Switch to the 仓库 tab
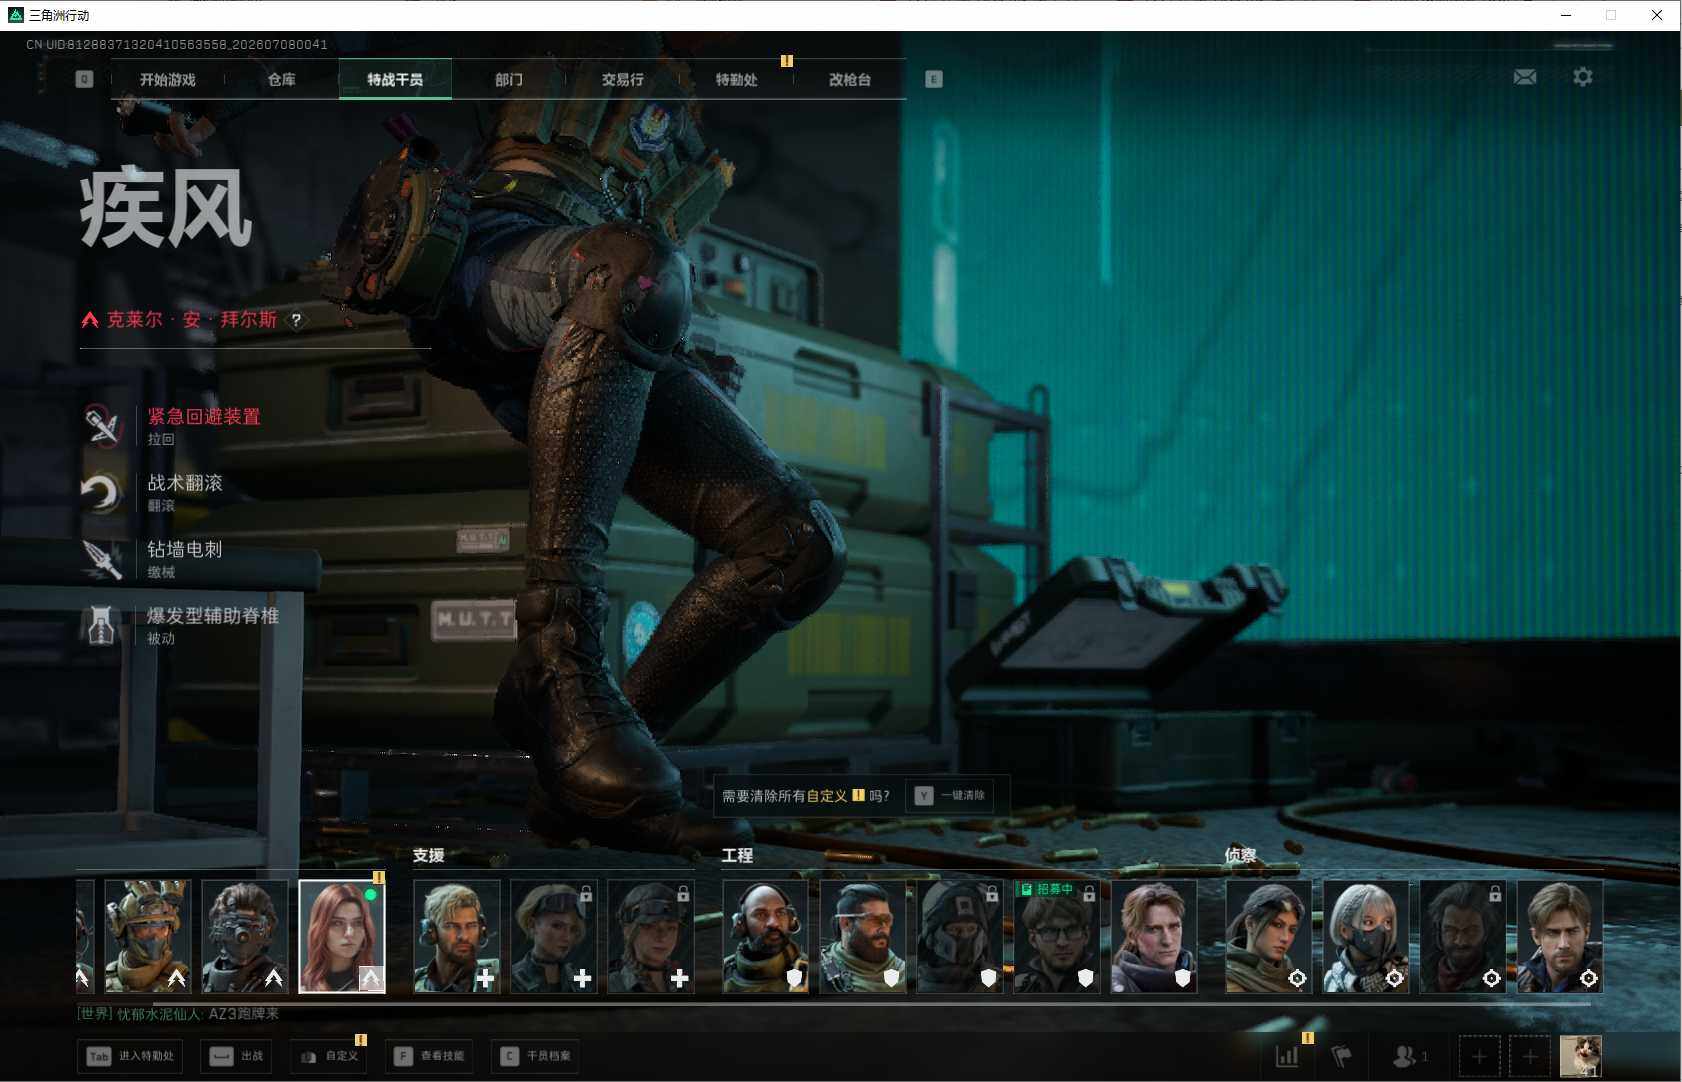This screenshot has width=1682, height=1082. [x=282, y=79]
